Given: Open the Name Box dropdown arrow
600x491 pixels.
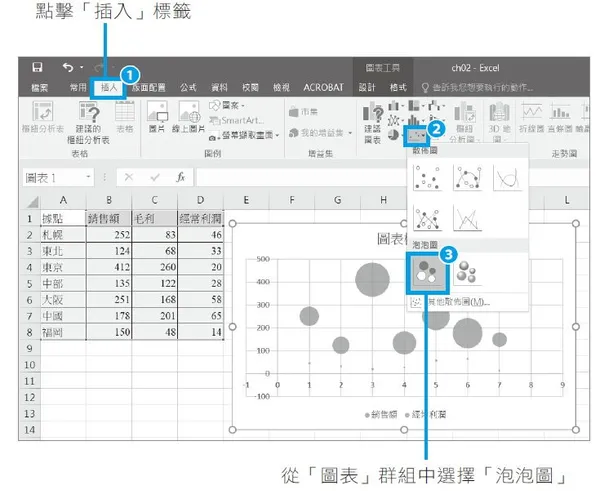Looking at the screenshot, I should click(x=89, y=177).
